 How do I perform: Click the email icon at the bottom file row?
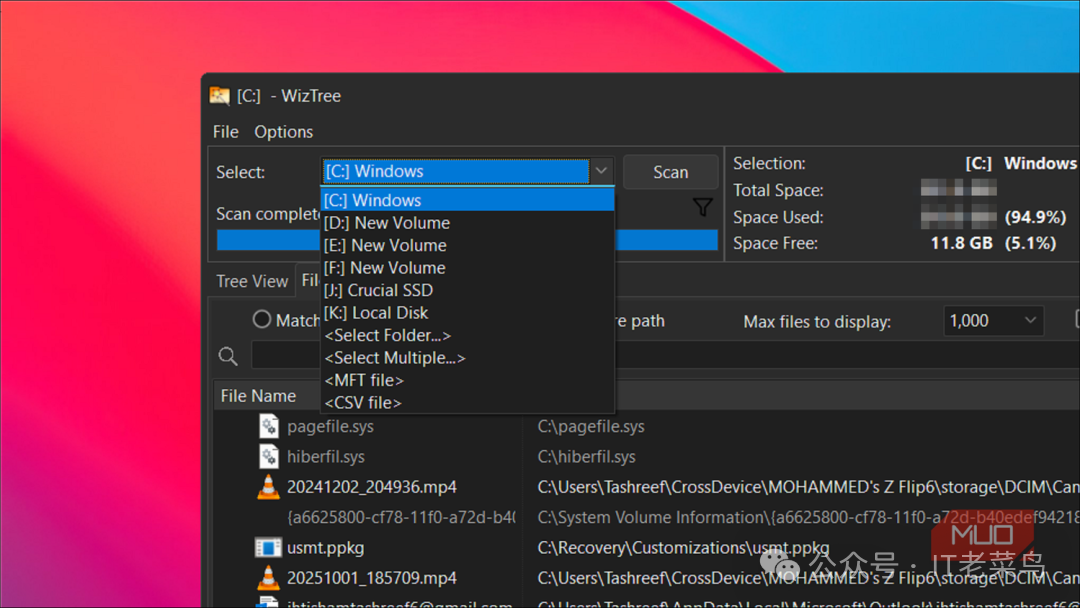(x=266, y=602)
